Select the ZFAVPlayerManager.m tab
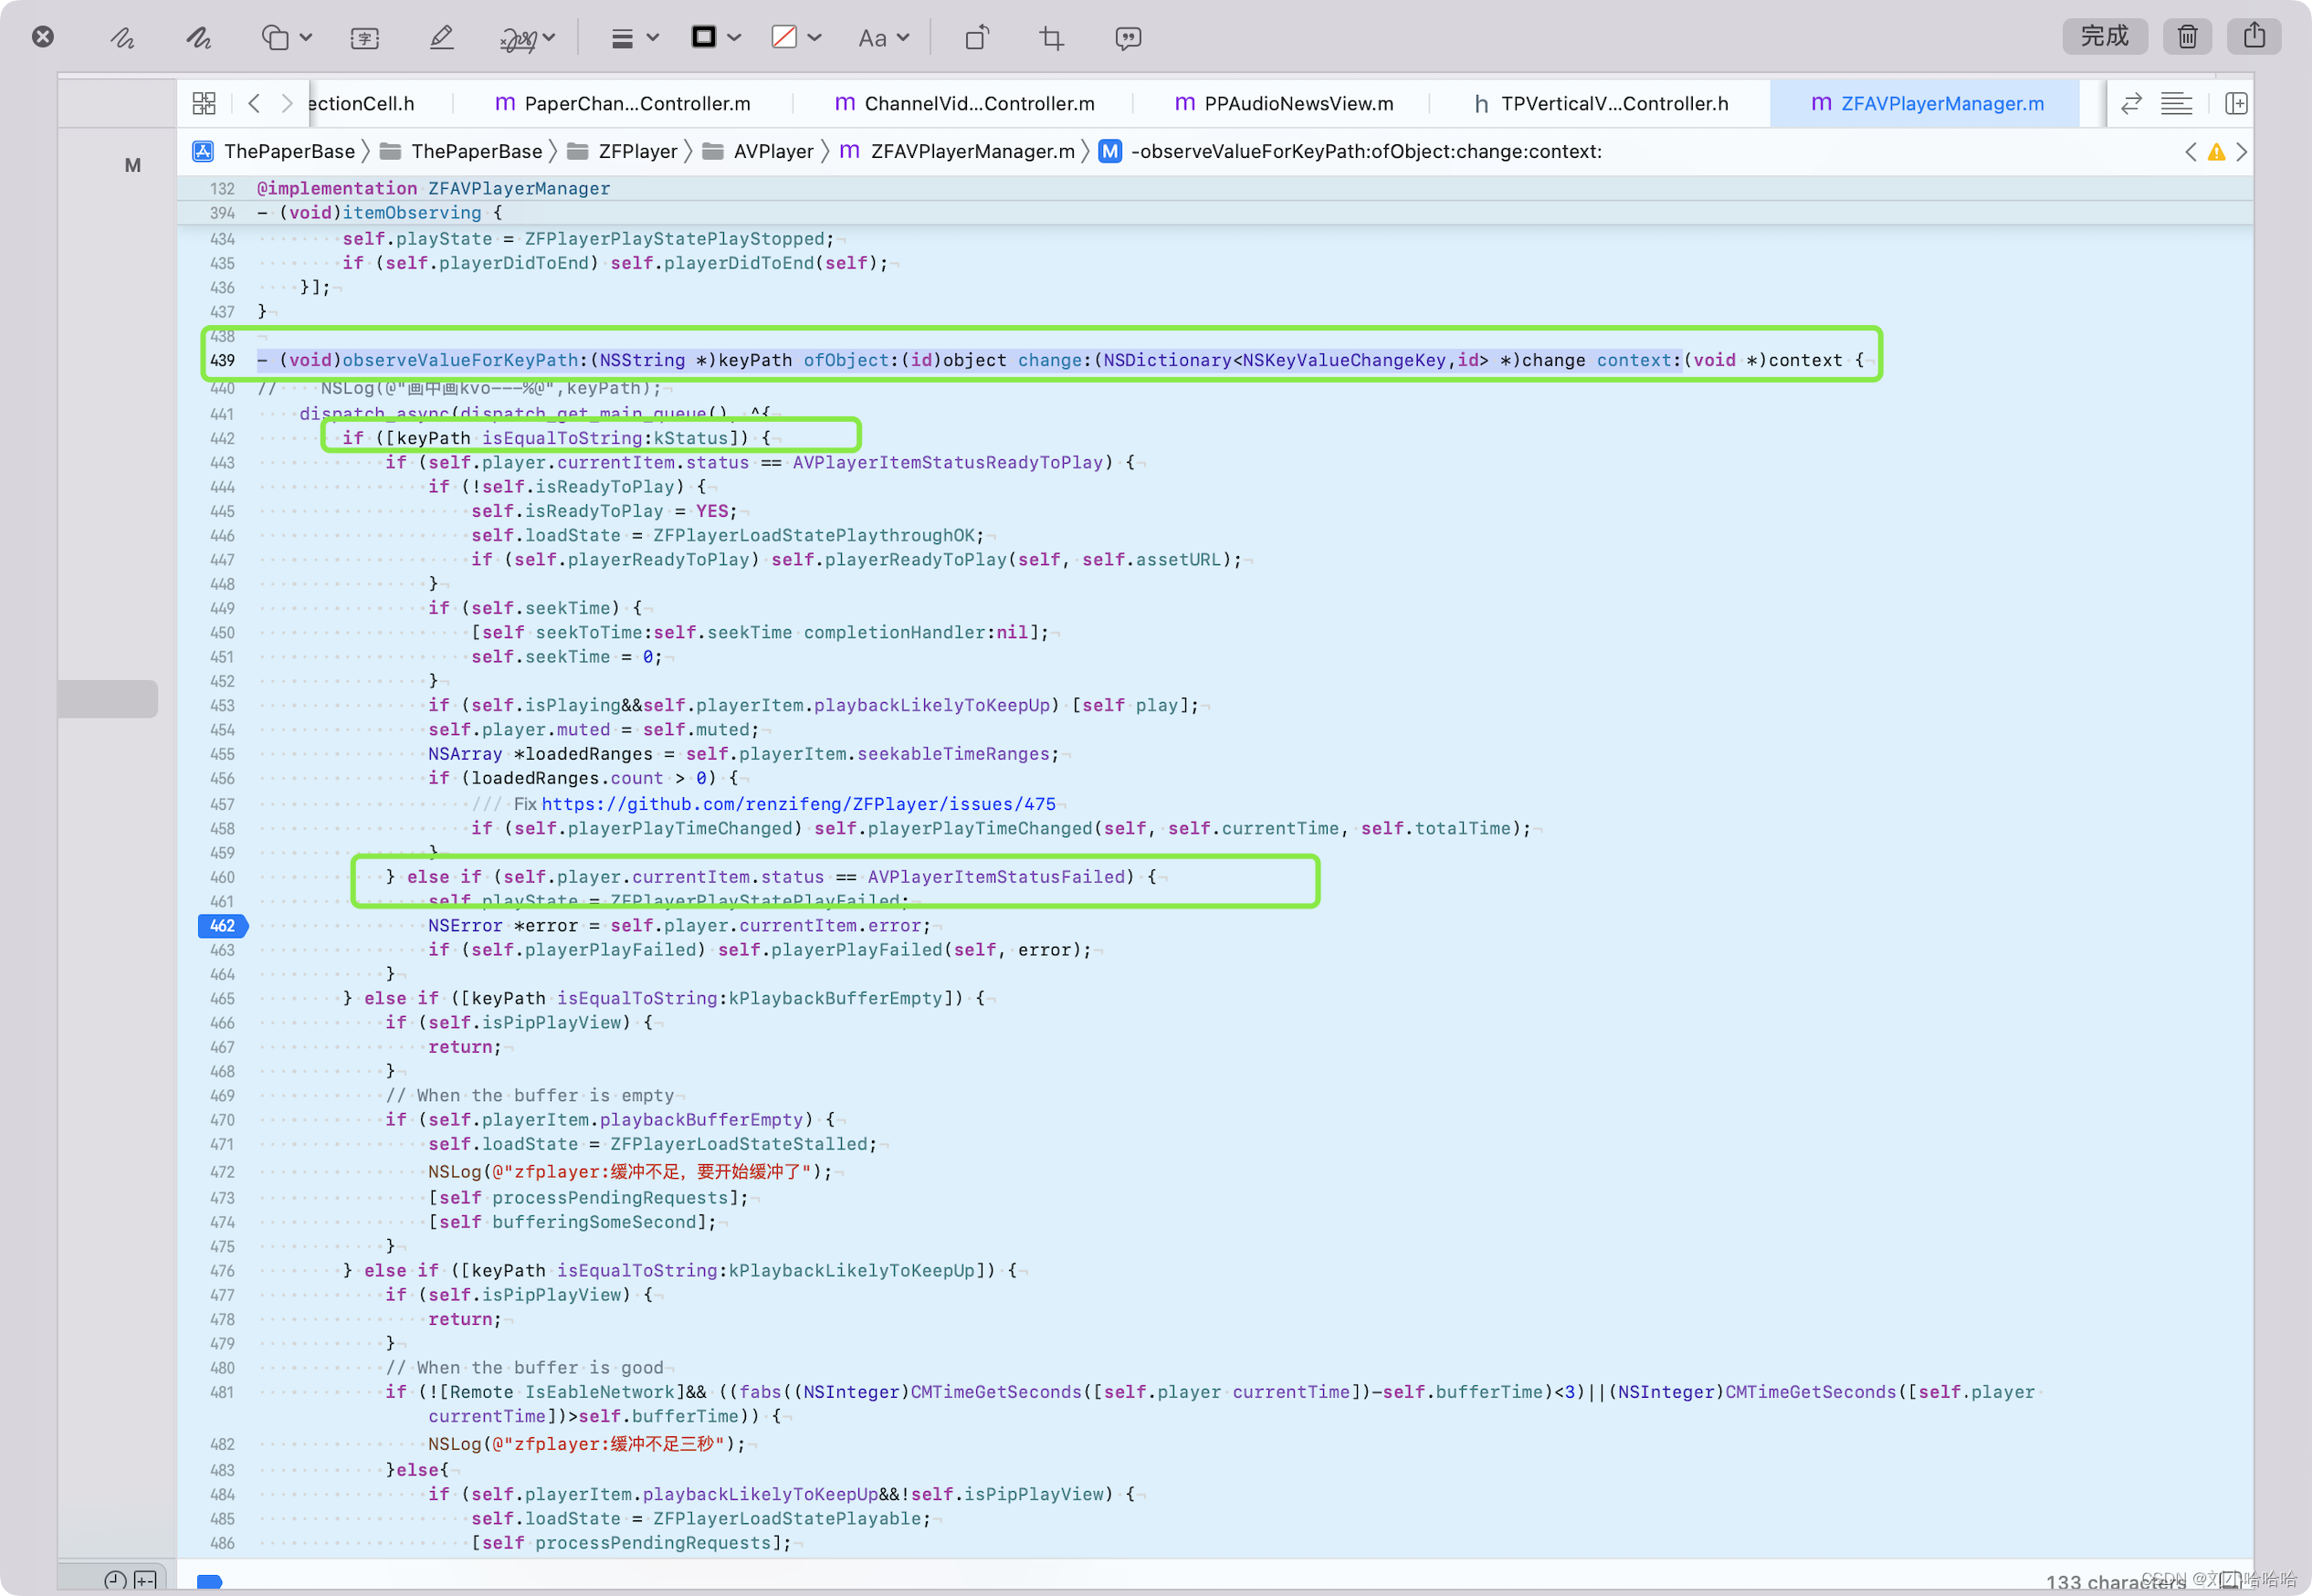 [x=1926, y=103]
